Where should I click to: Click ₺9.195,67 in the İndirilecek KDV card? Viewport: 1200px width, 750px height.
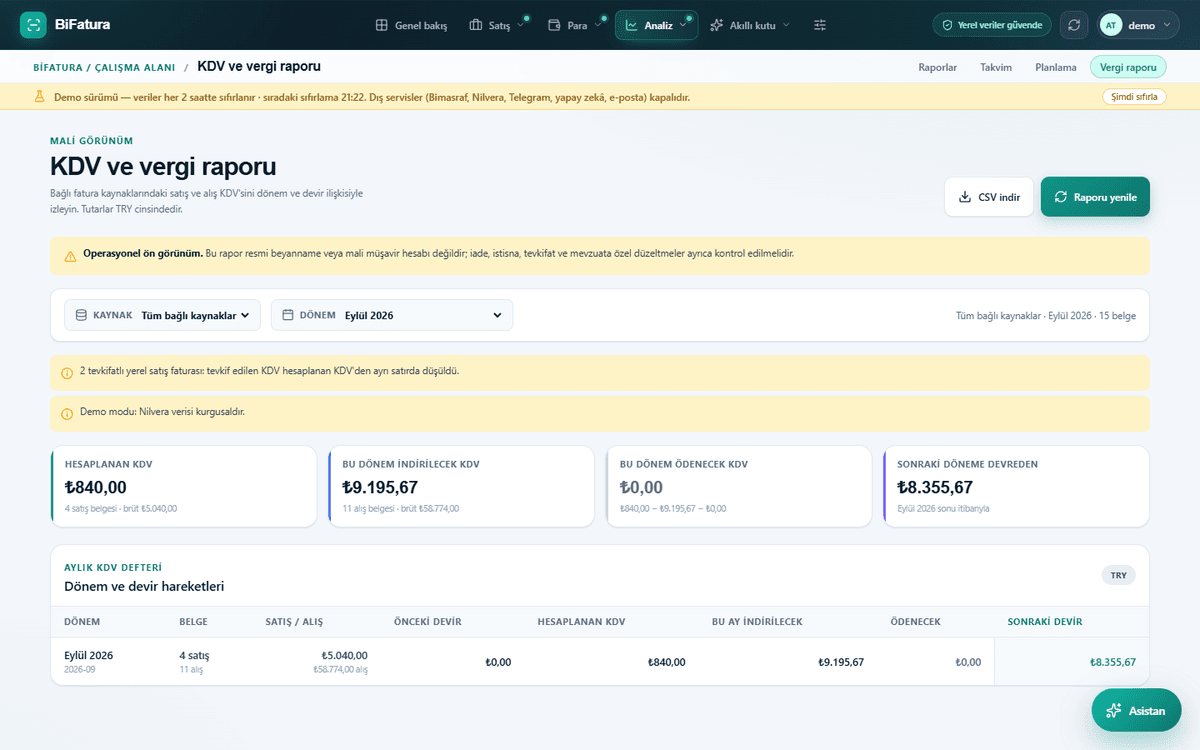pos(380,487)
